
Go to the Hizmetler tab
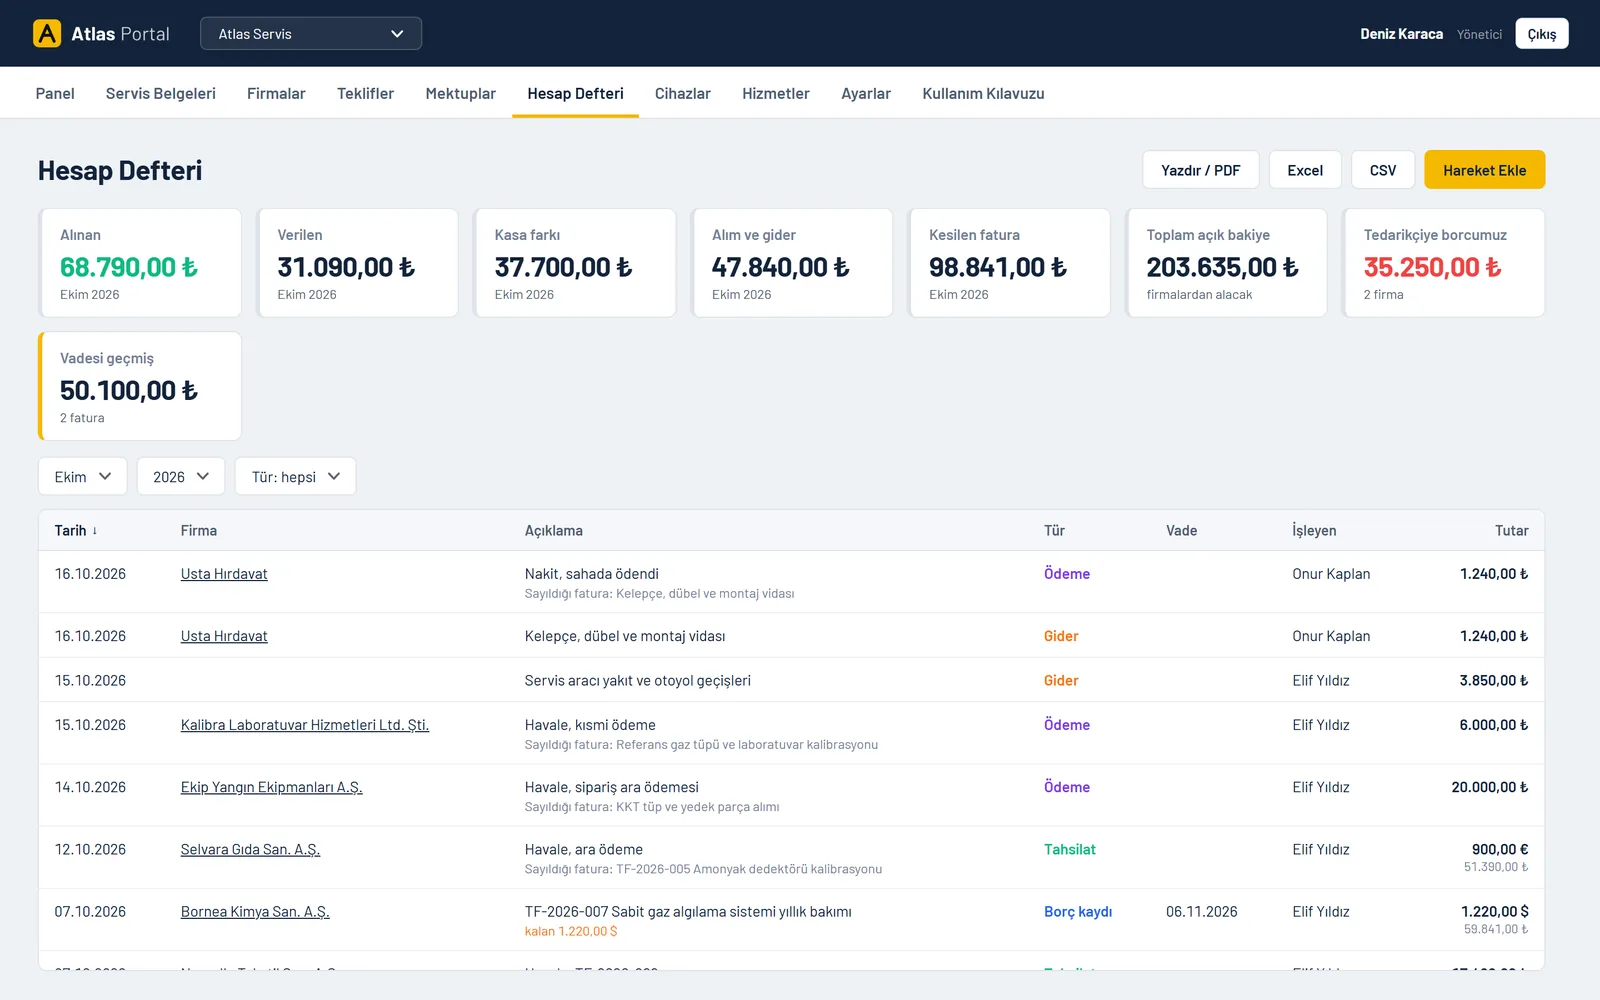[x=776, y=93]
